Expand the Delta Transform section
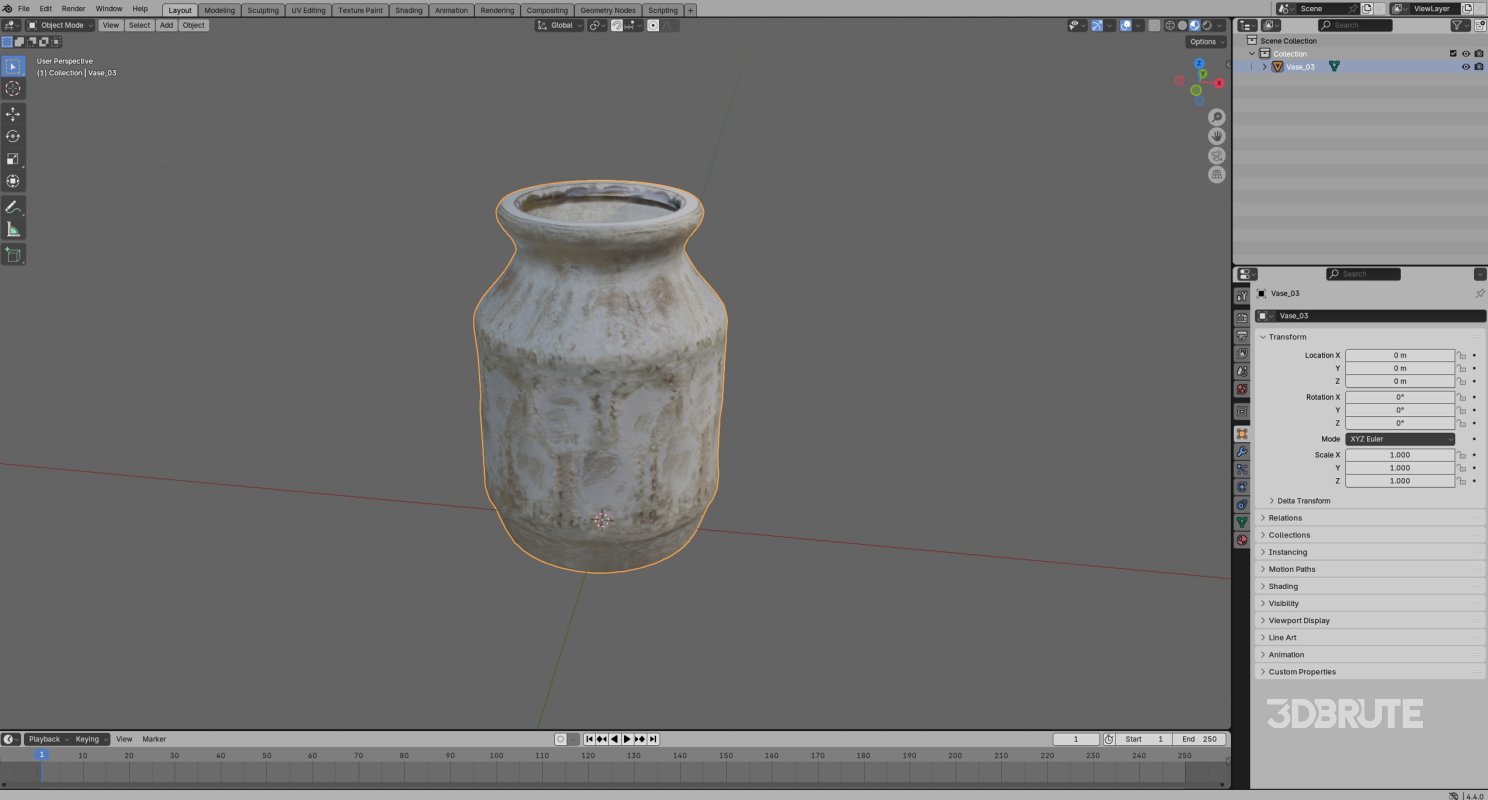The width and height of the screenshot is (1488, 800). [1301, 500]
